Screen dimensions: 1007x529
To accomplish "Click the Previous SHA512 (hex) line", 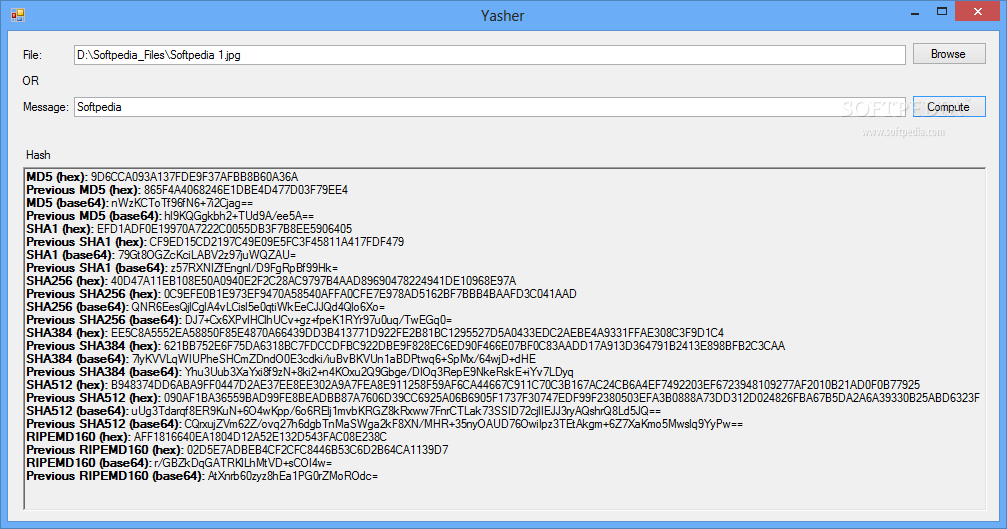I will pyautogui.click(x=503, y=398).
